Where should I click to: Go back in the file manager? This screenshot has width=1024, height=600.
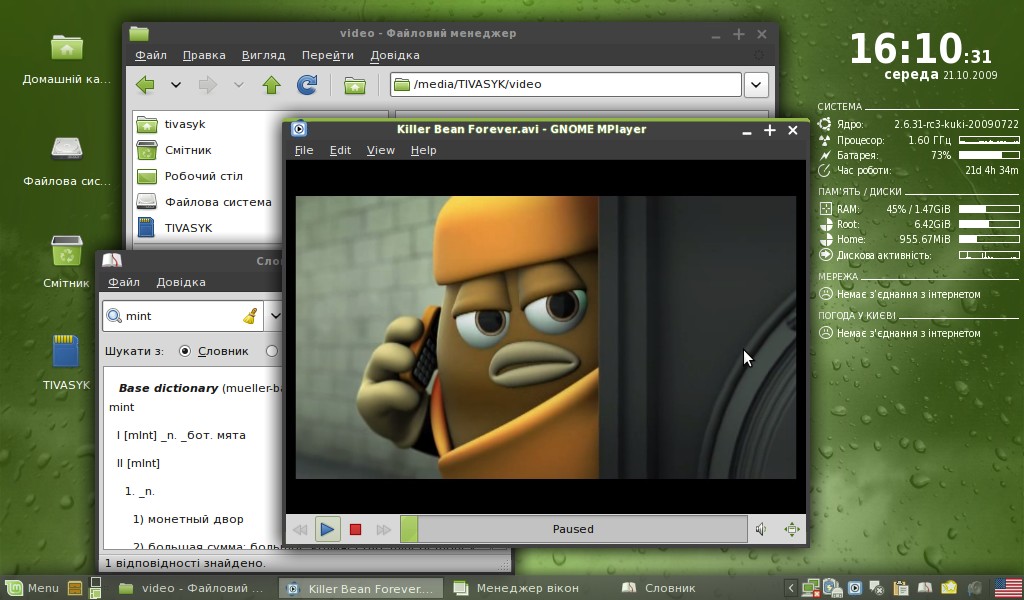click(x=145, y=84)
